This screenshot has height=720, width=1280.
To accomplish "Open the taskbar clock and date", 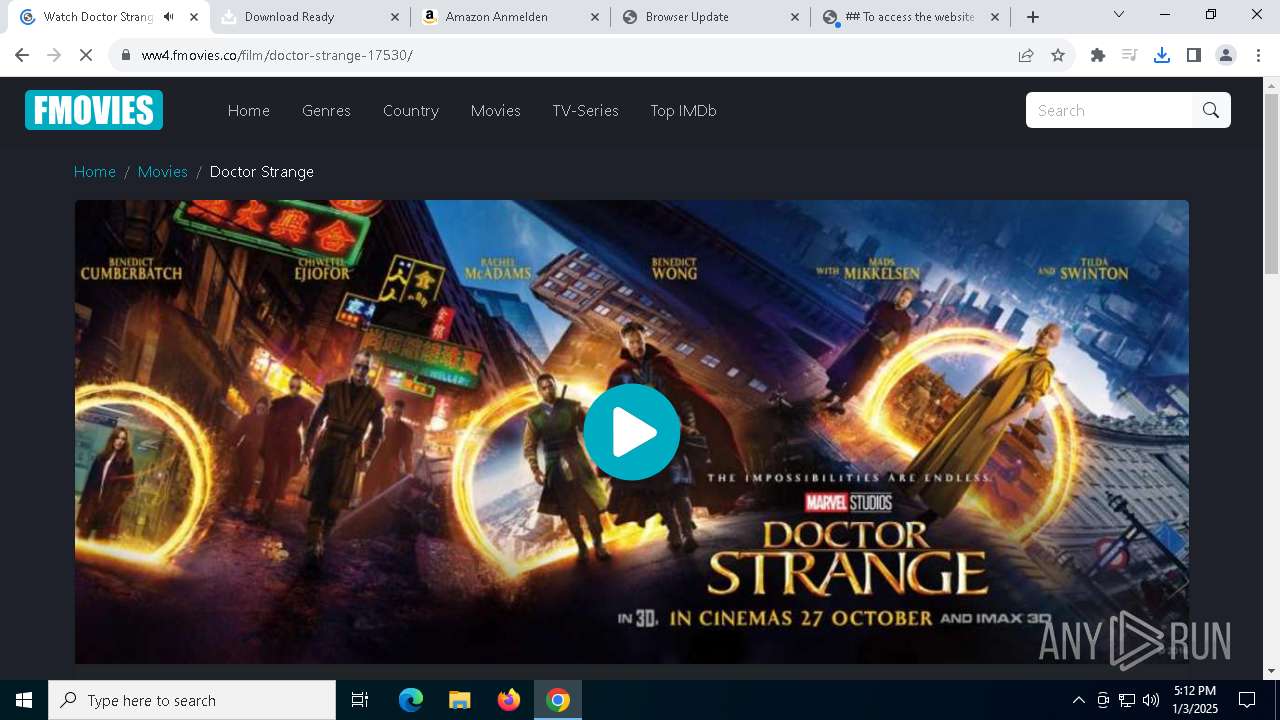I will pos(1195,700).
